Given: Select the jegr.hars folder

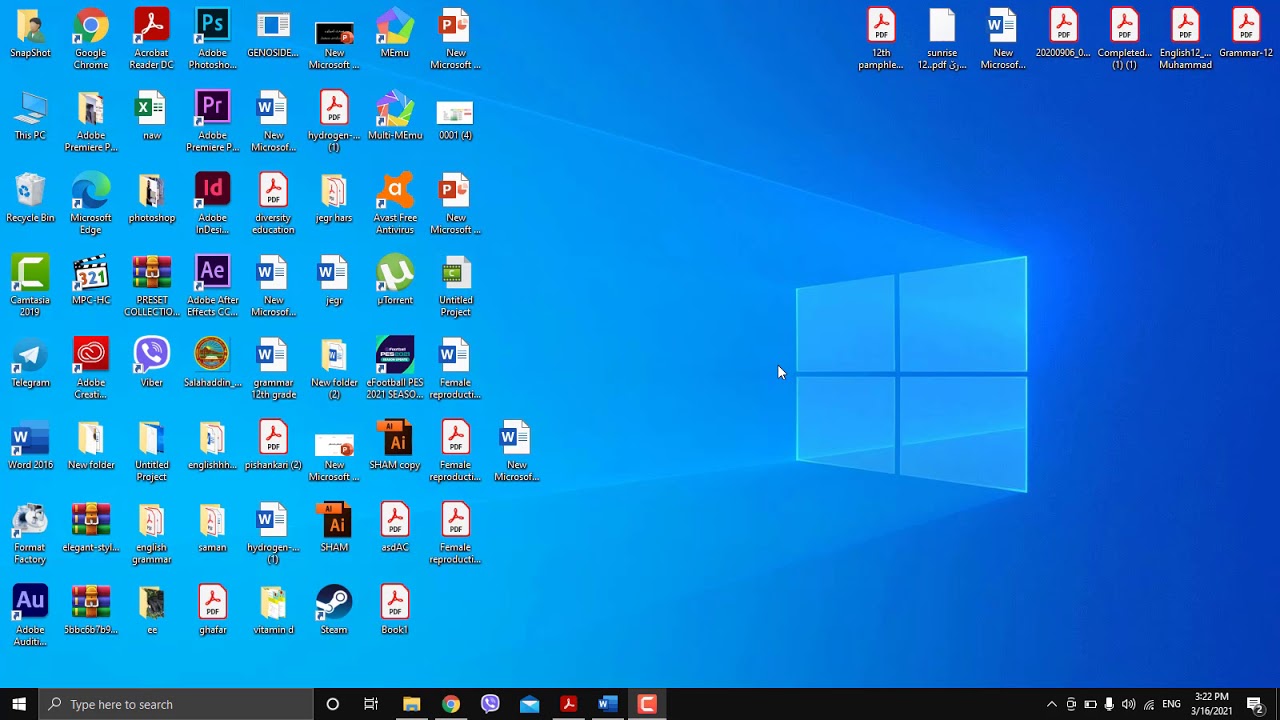Looking at the screenshot, I should 334,198.
